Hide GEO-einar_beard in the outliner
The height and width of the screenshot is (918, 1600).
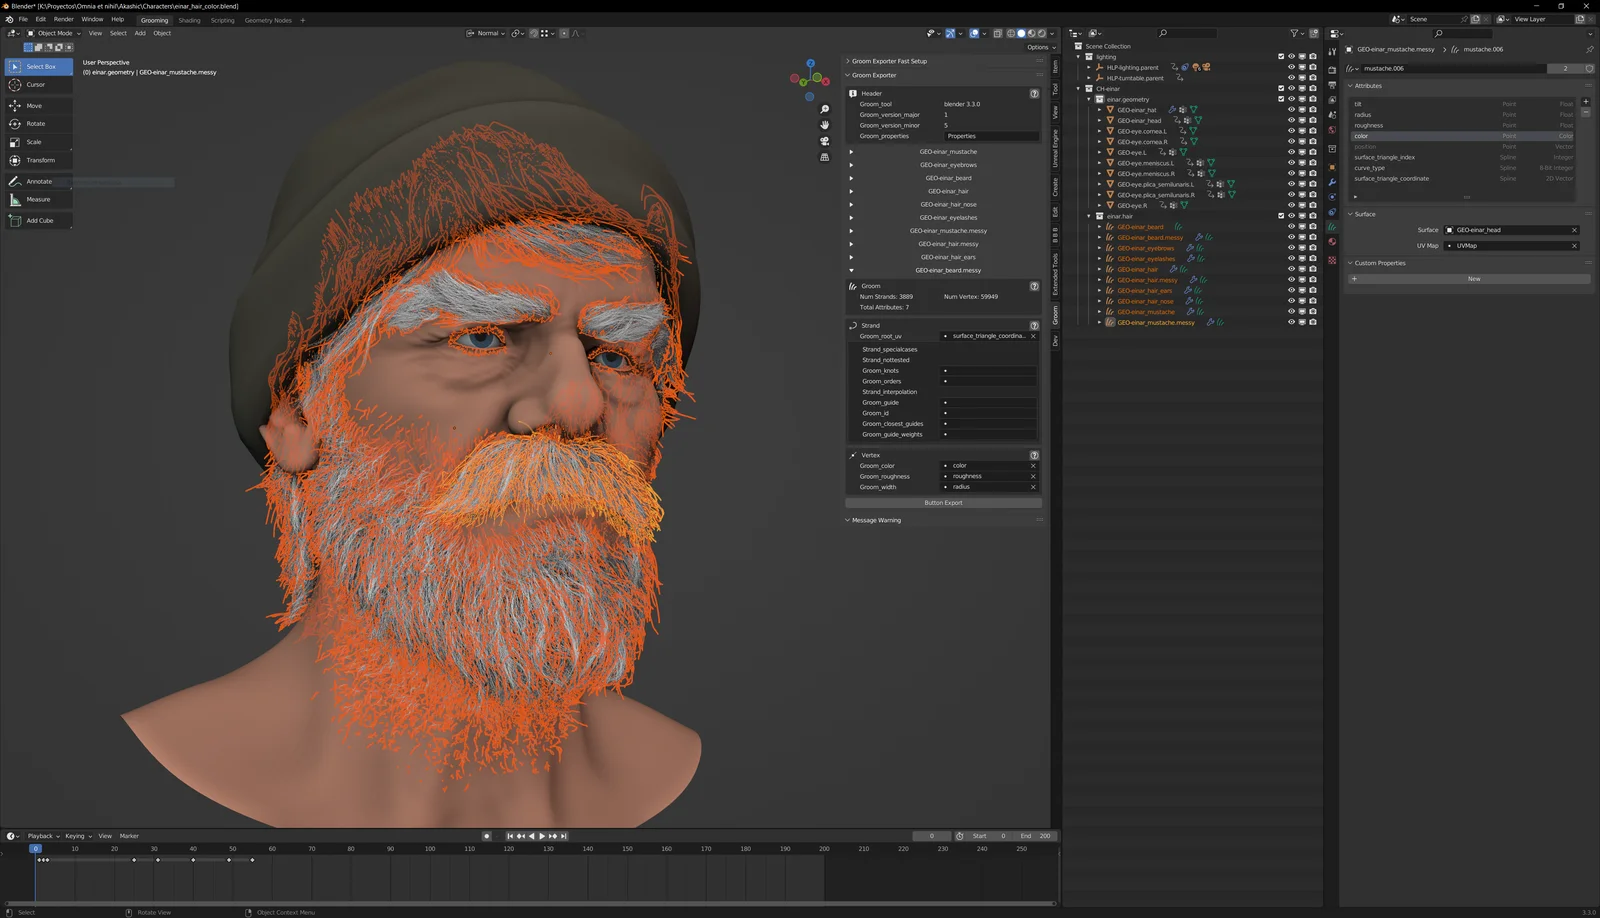tap(1291, 227)
